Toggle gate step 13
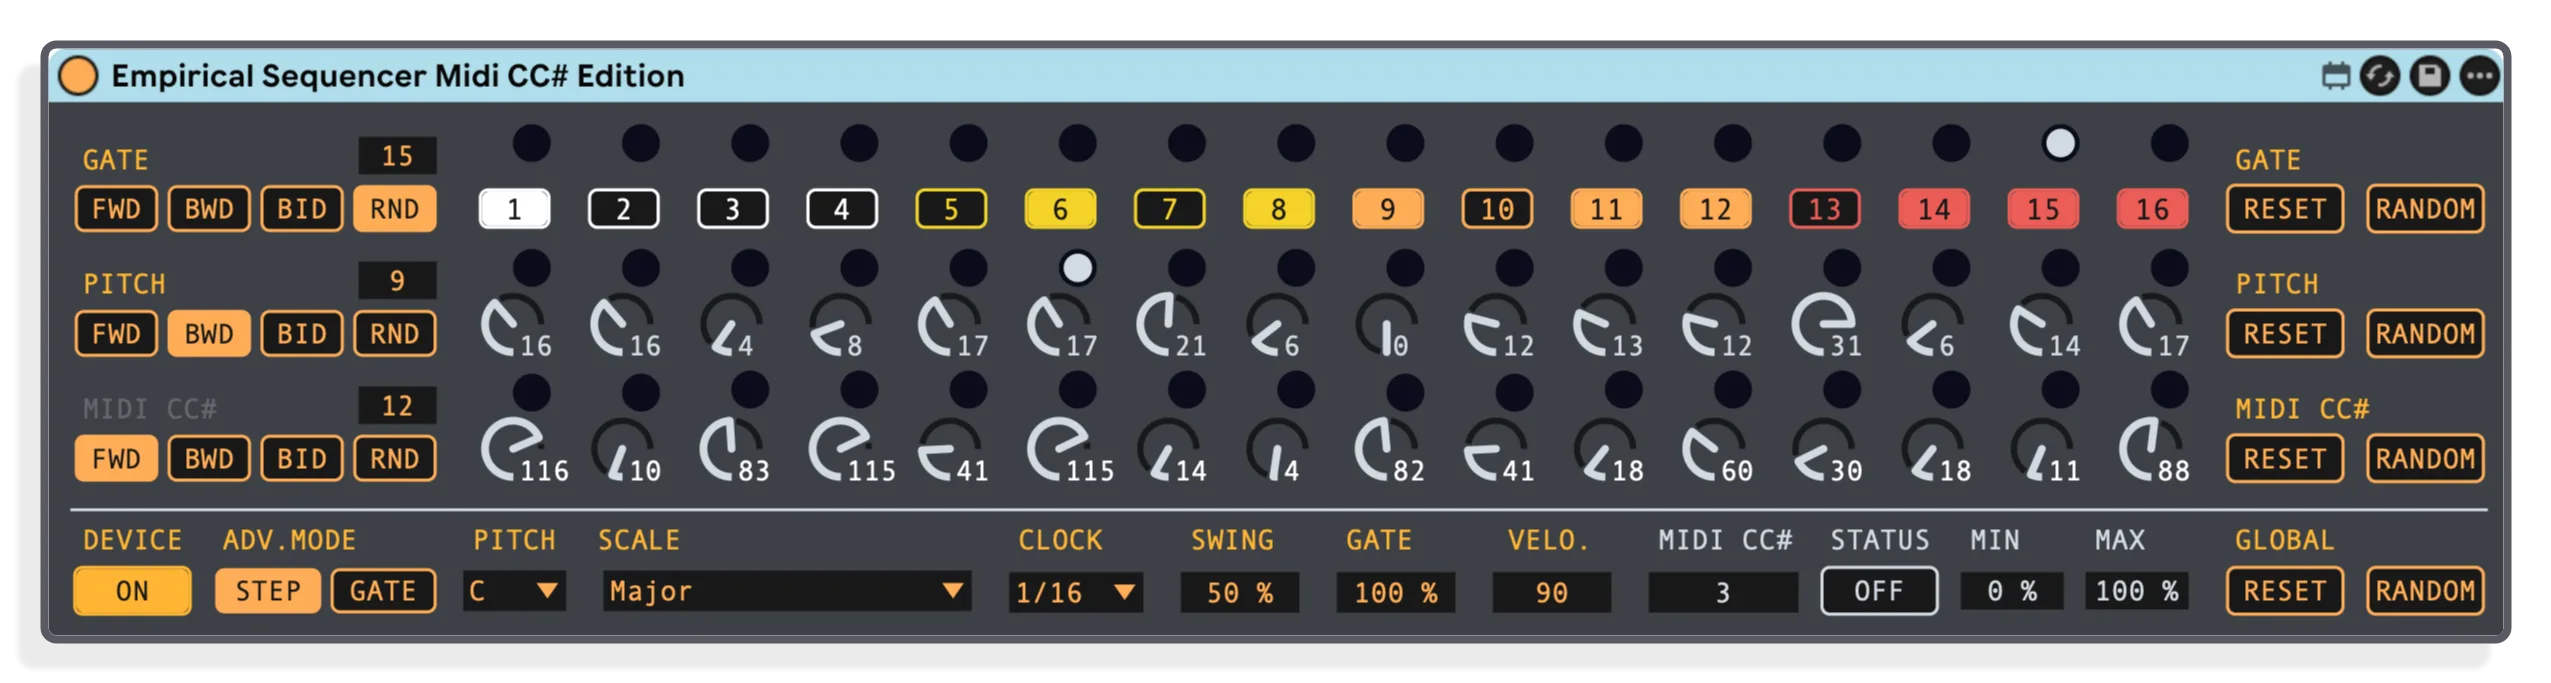This screenshot has height=683, width=2551. point(1824,209)
